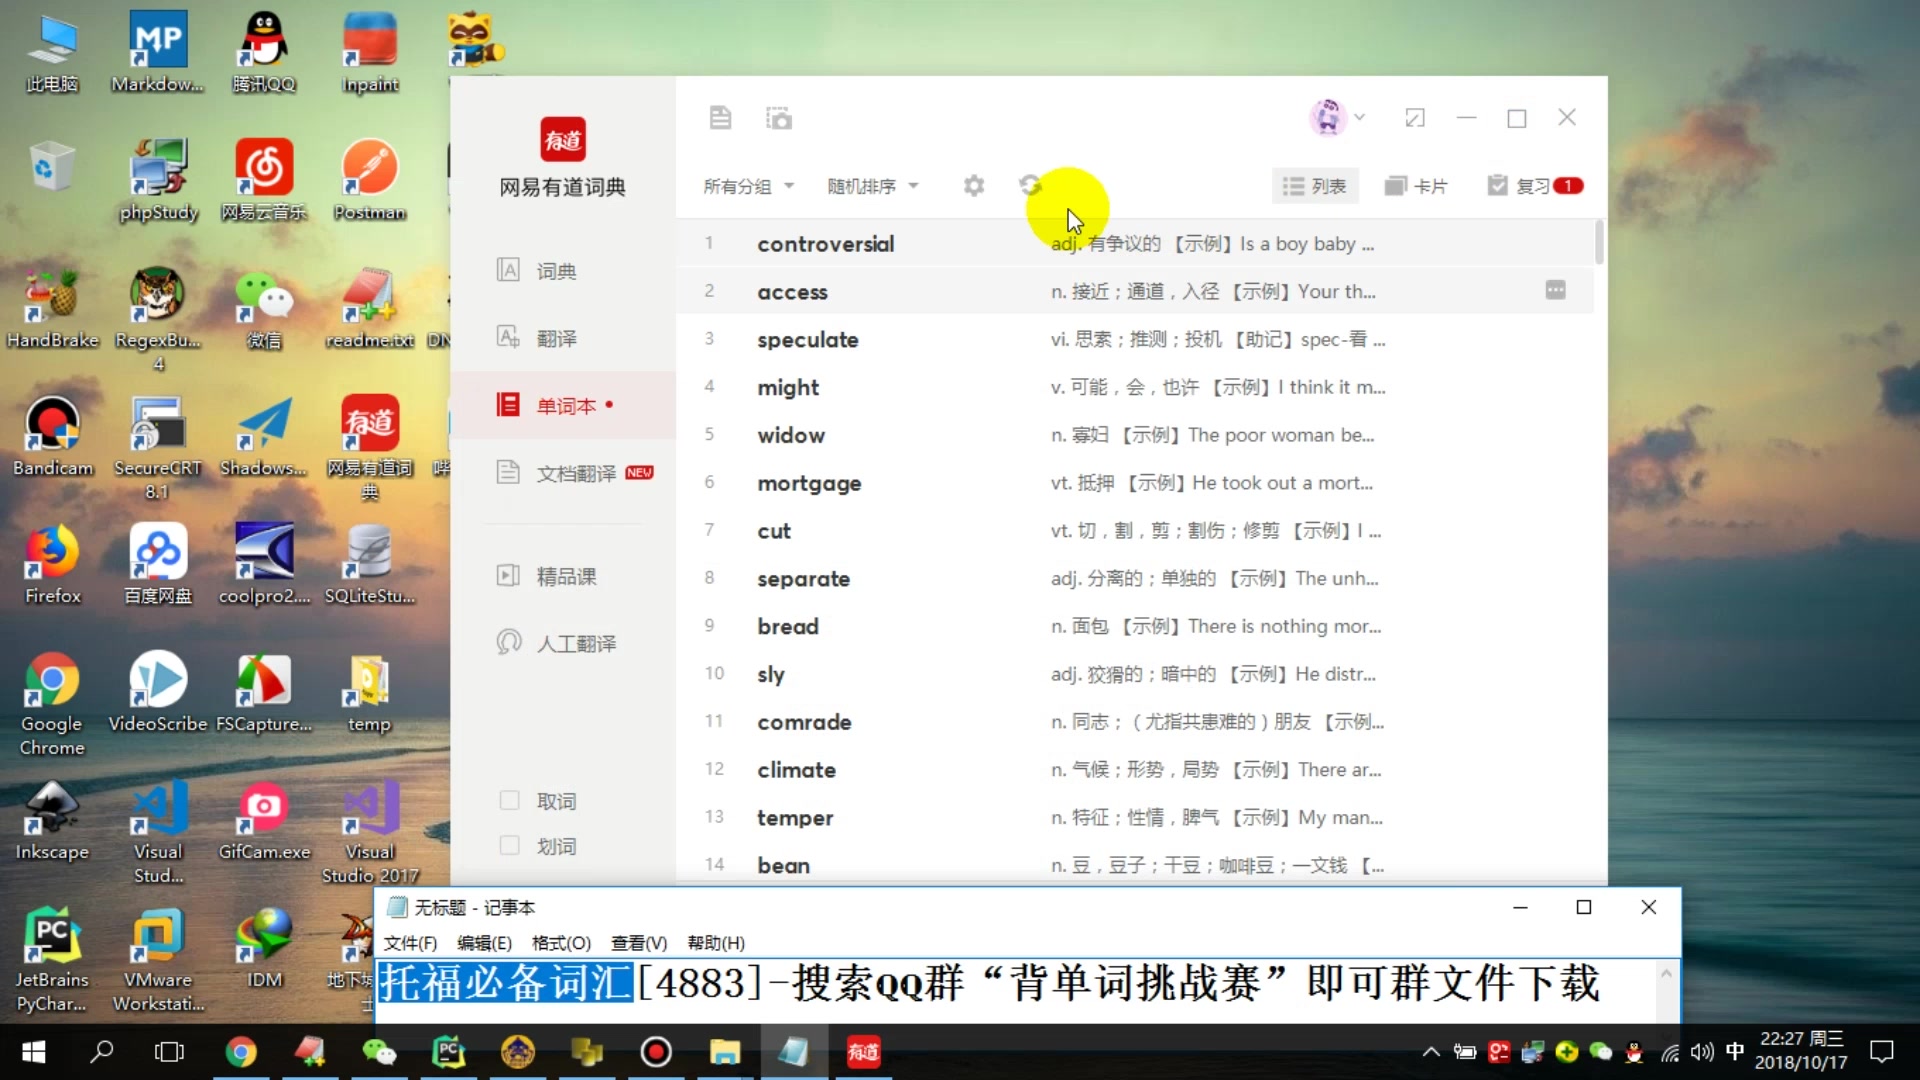This screenshot has height=1080, width=1920.
Task: Open the 格式 menu in Notepad
Action: 560,942
